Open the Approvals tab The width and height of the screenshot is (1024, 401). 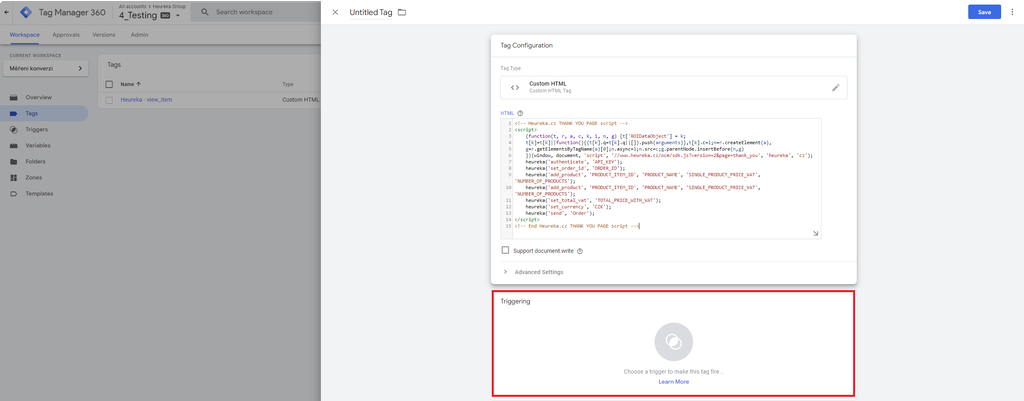pyautogui.click(x=66, y=35)
